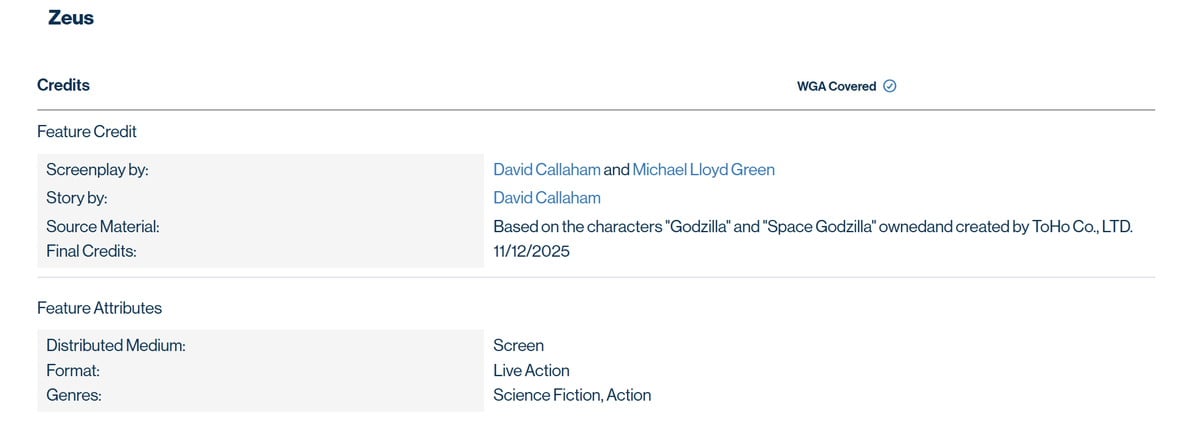This screenshot has width=1200, height=427.
Task: Click the Distributed Medium label
Action: (116, 345)
